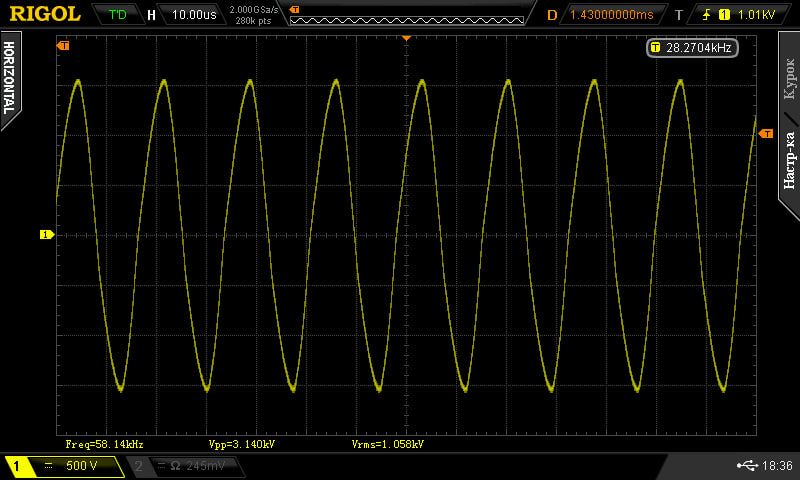Click the rising edge trigger icon
This screenshot has height=480, width=800.
(x=706, y=15)
